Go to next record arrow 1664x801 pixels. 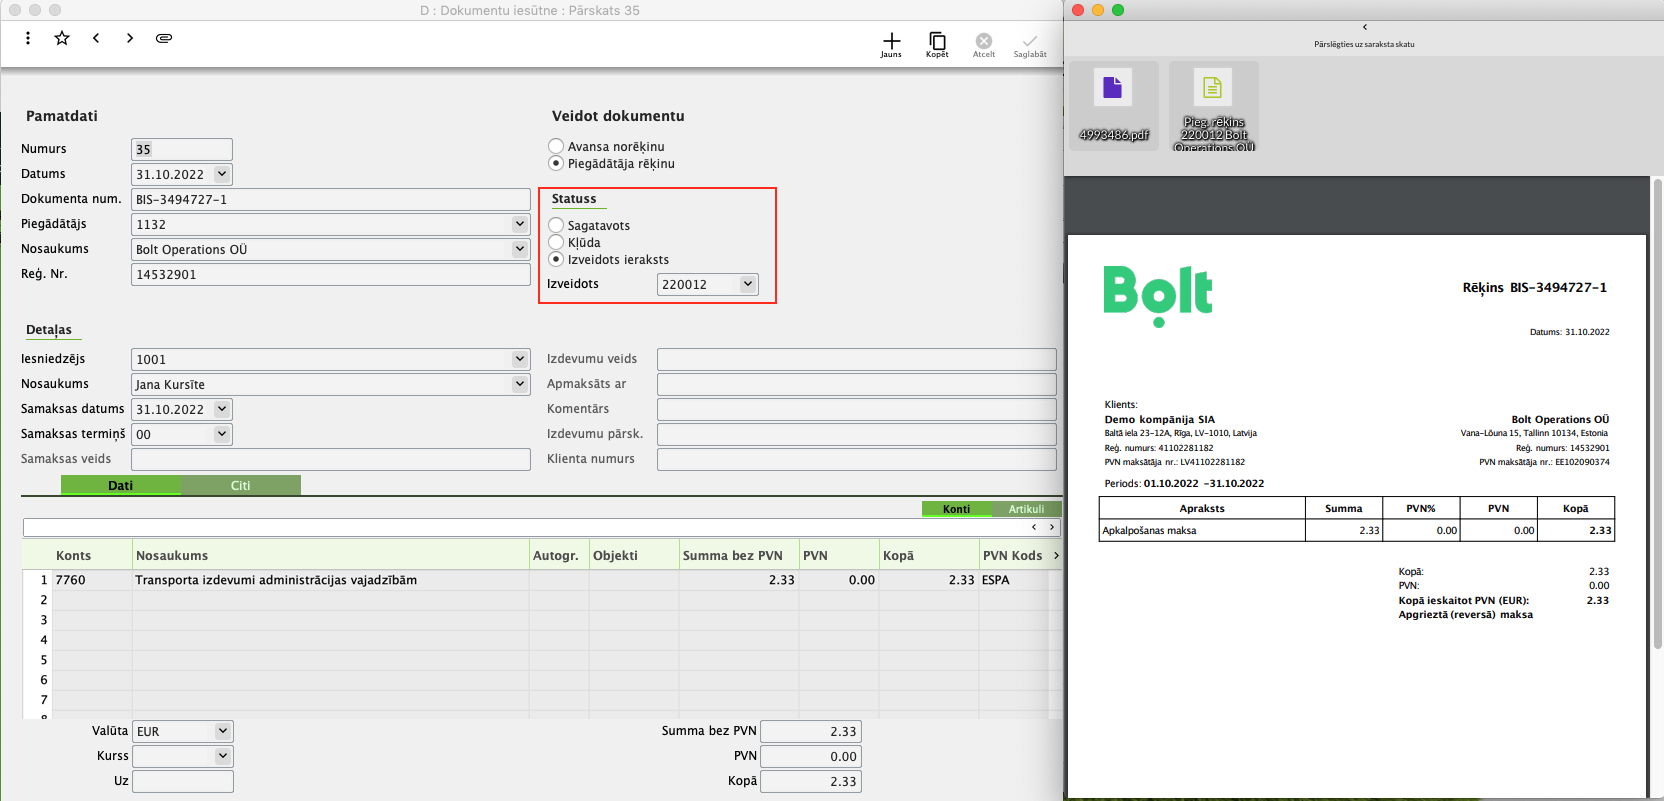coord(130,38)
